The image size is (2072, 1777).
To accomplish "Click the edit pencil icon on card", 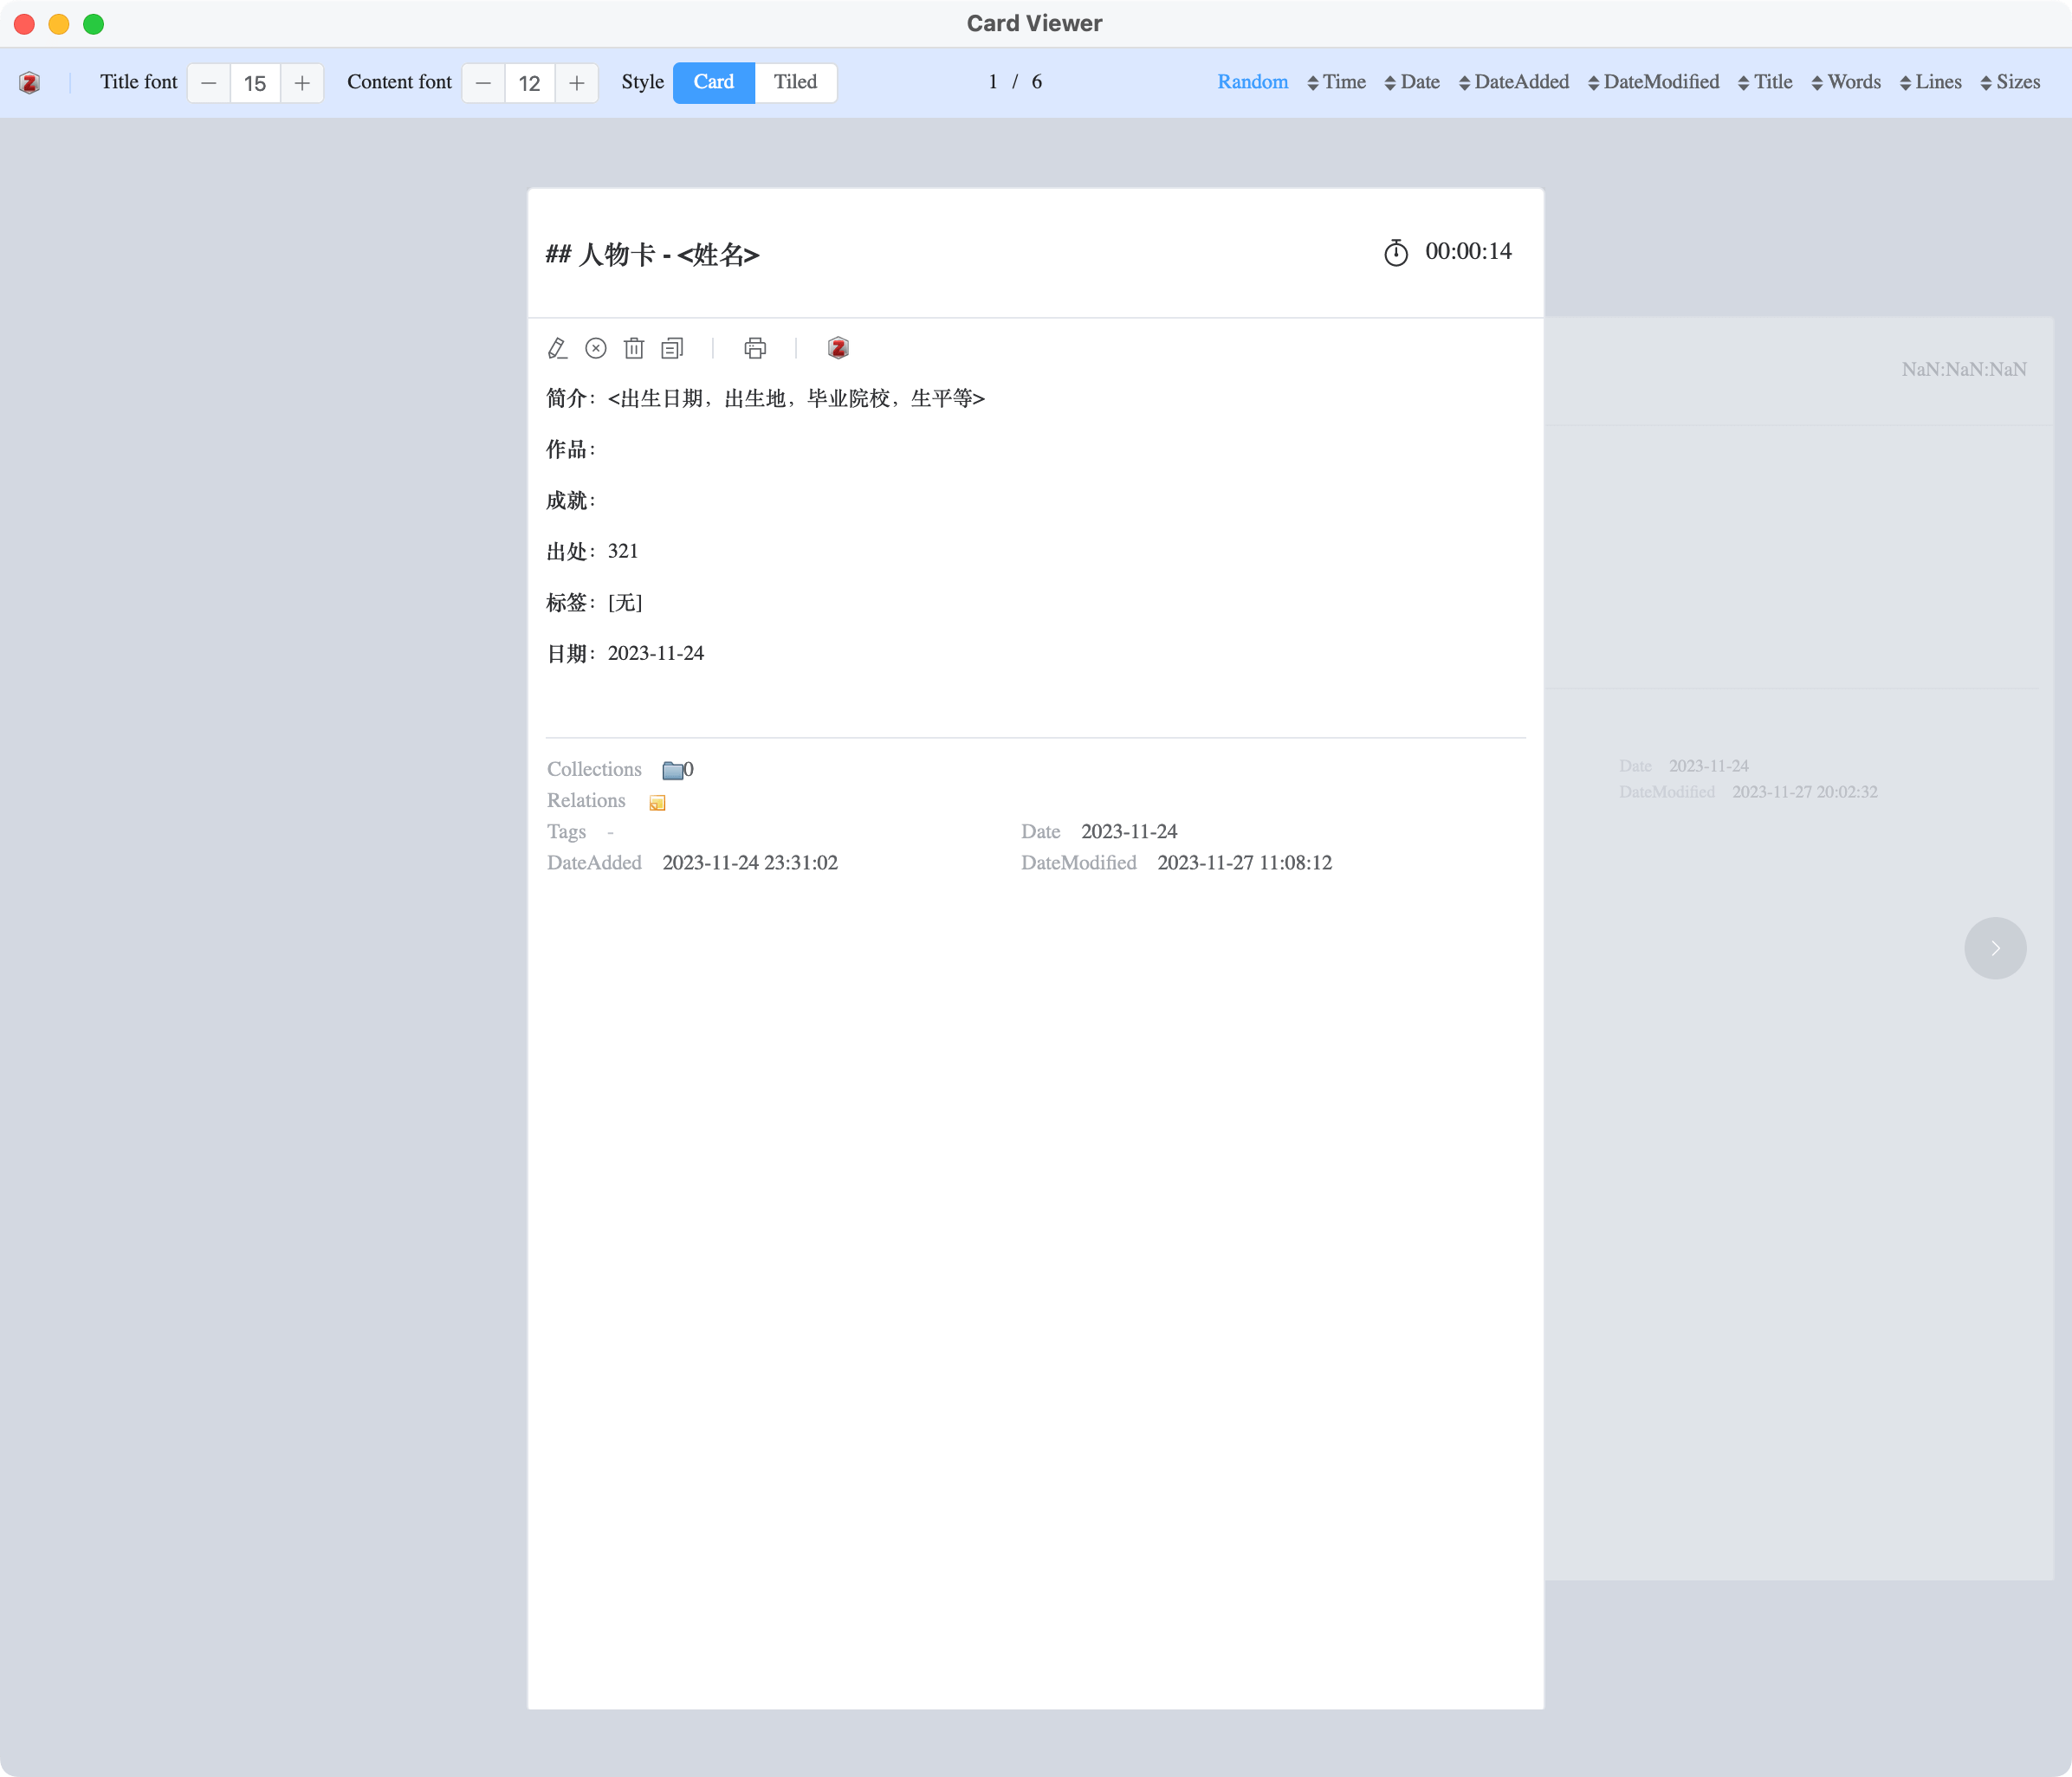I will coord(557,348).
